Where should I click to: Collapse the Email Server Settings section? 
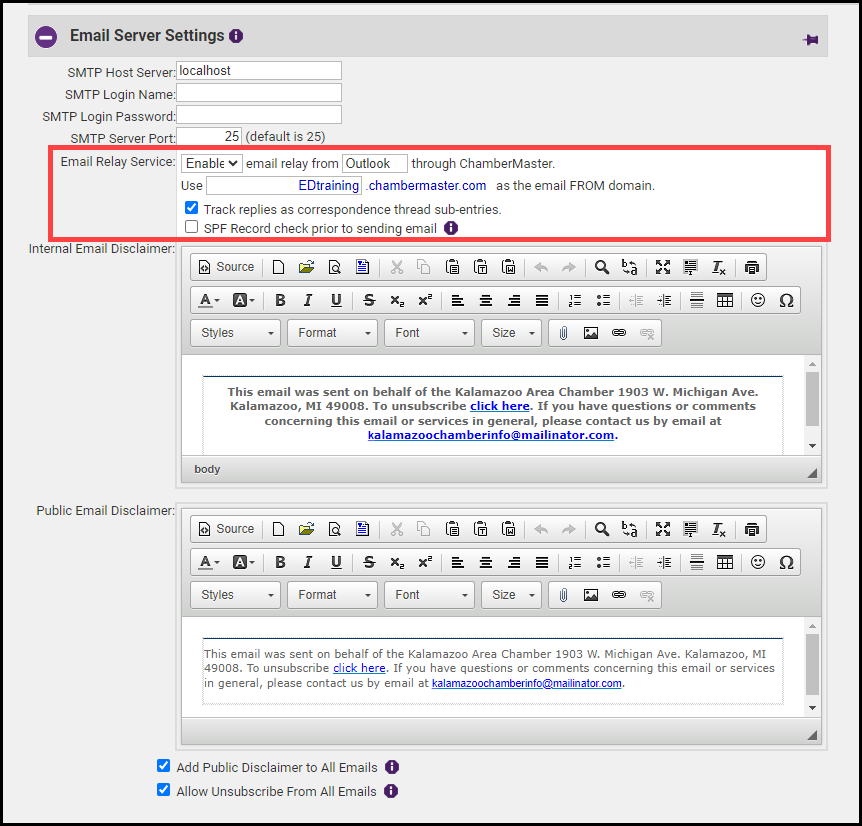tap(46, 37)
